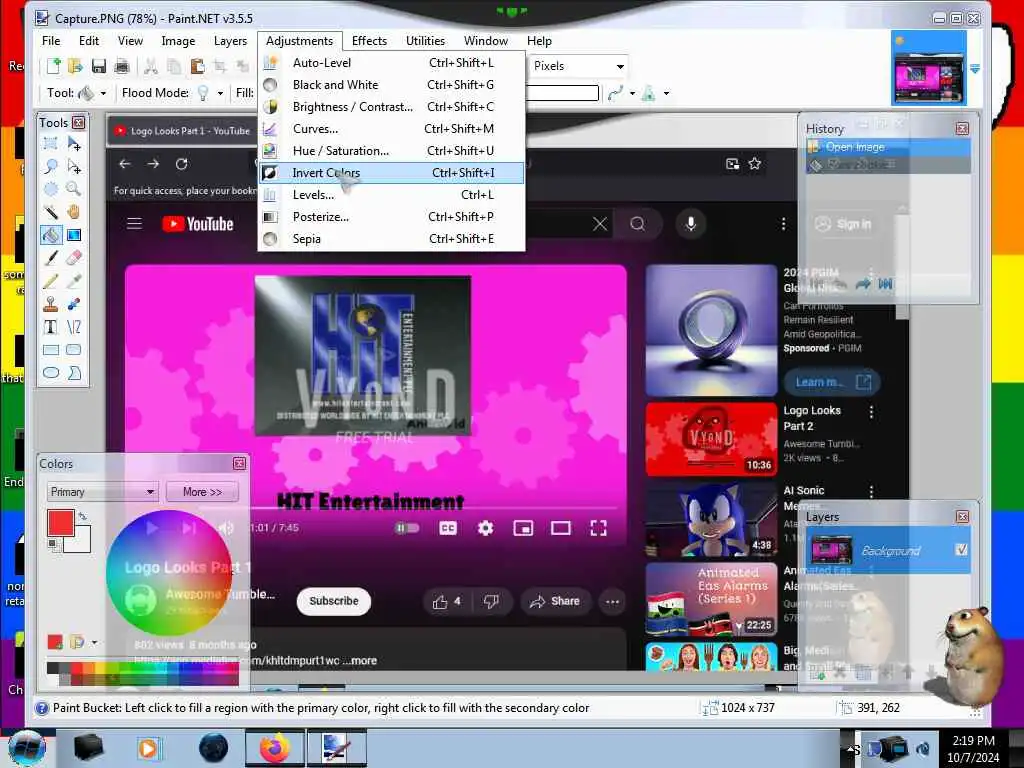
Task: Select Open Image entry in History
Action: click(888, 147)
